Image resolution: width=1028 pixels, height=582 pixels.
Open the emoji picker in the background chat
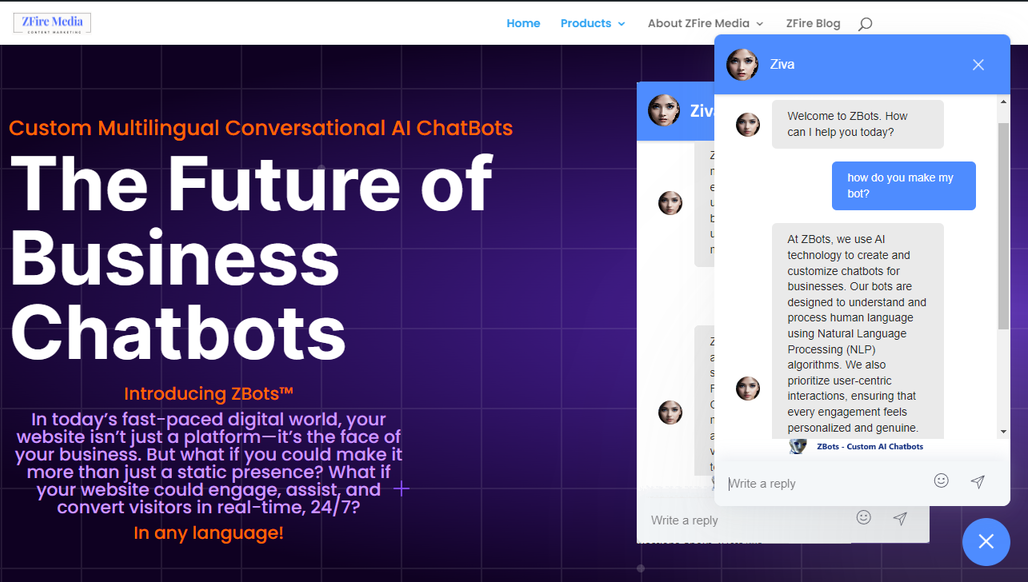pyautogui.click(x=863, y=517)
